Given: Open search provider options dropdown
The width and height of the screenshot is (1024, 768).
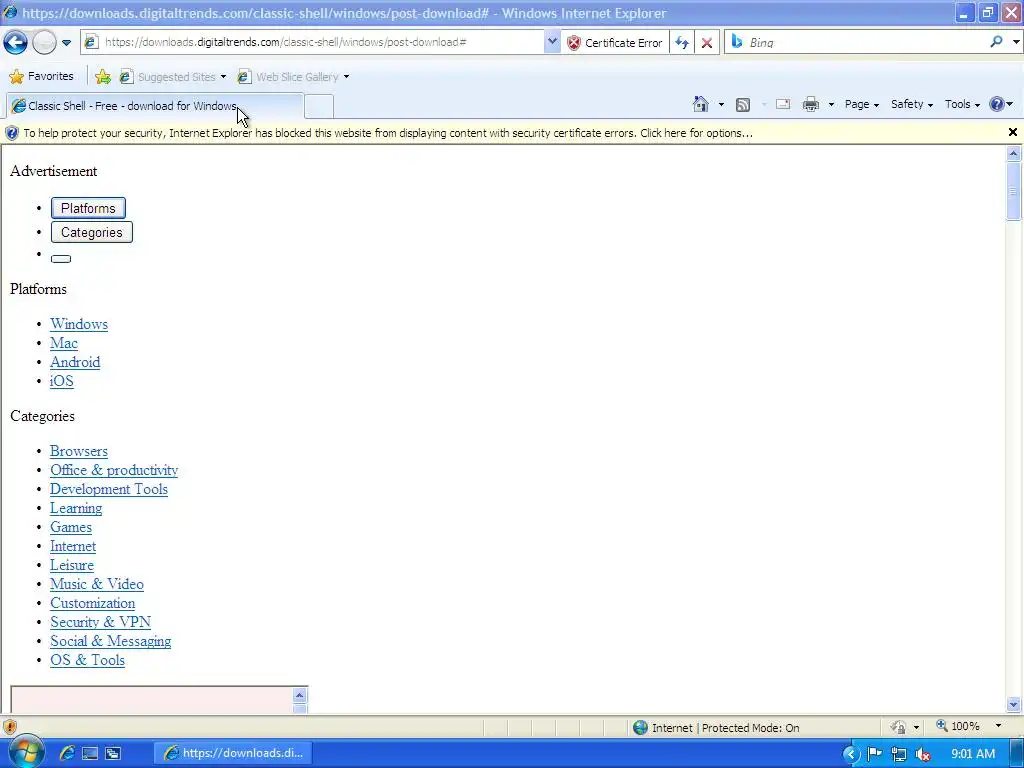Looking at the screenshot, I should coord(1016,42).
